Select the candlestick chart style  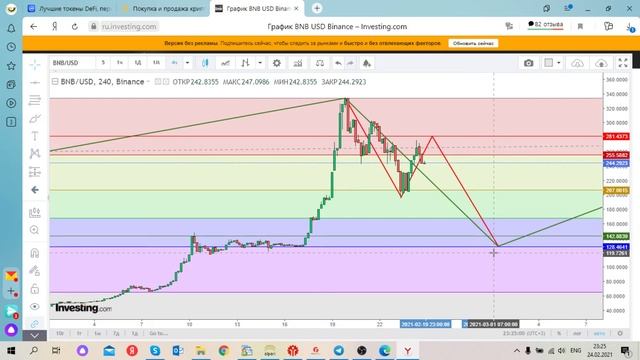click(x=205, y=63)
